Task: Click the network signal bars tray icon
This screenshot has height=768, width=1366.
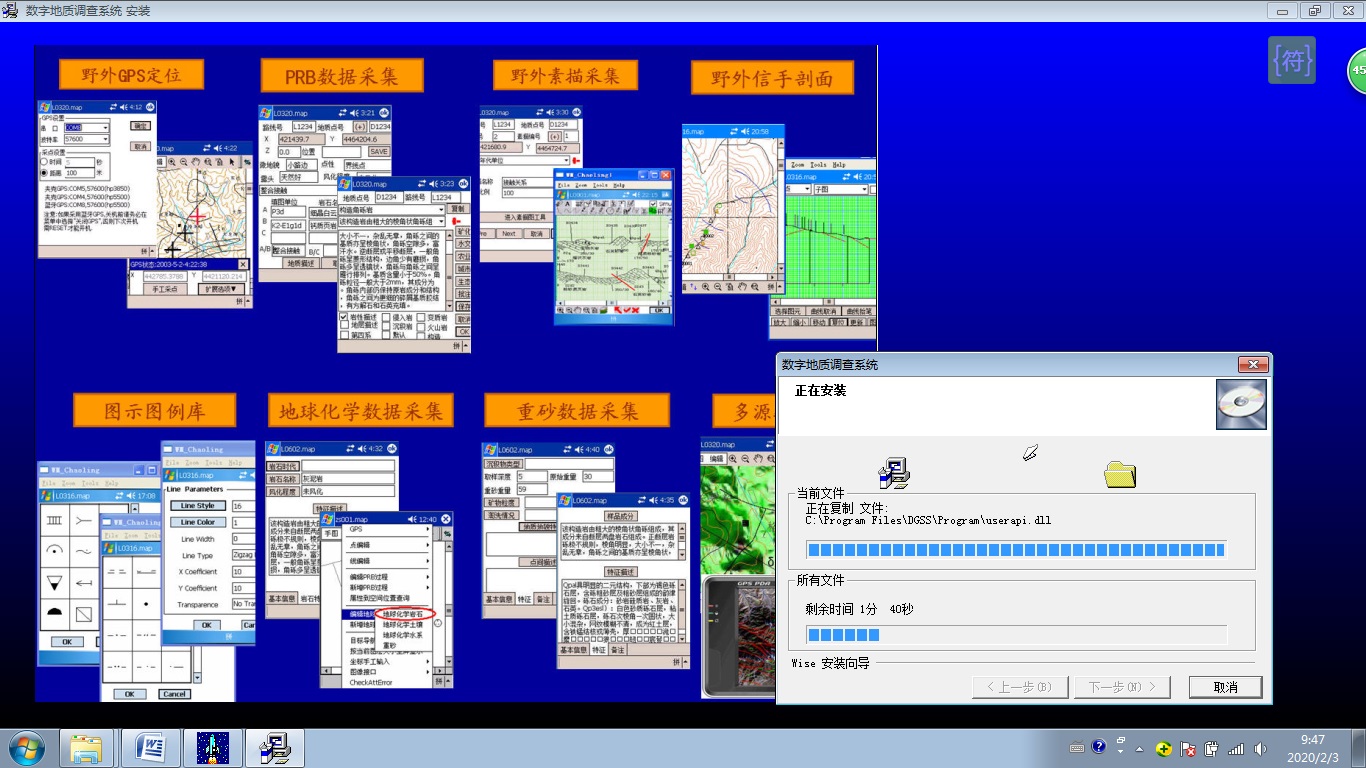Action: (1236, 748)
